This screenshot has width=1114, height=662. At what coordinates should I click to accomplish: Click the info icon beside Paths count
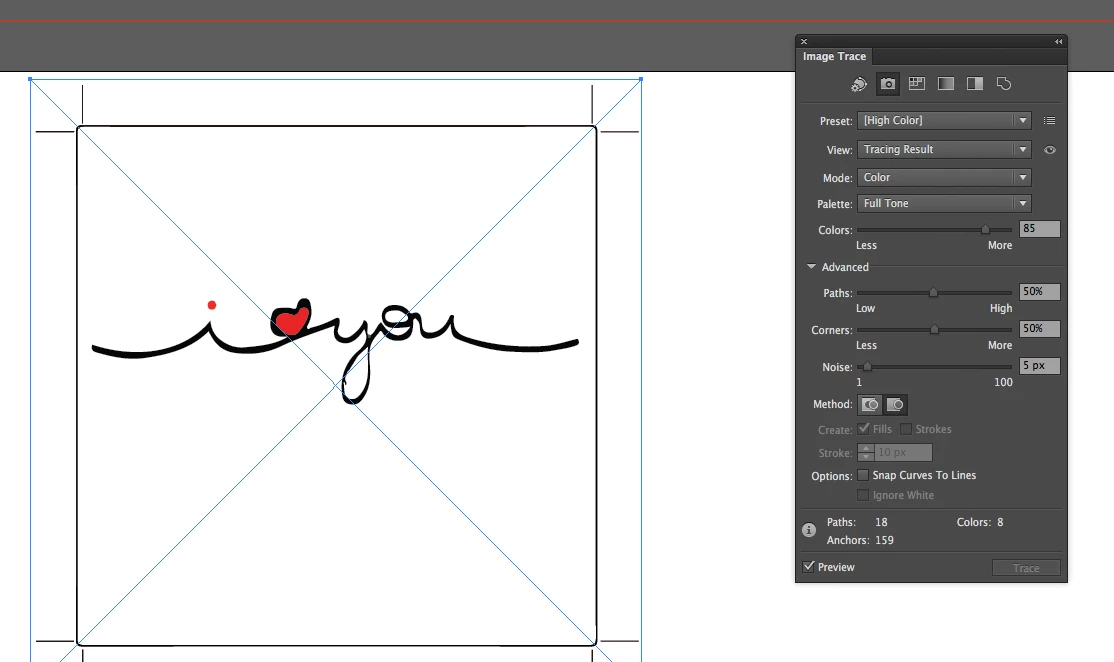(x=809, y=530)
